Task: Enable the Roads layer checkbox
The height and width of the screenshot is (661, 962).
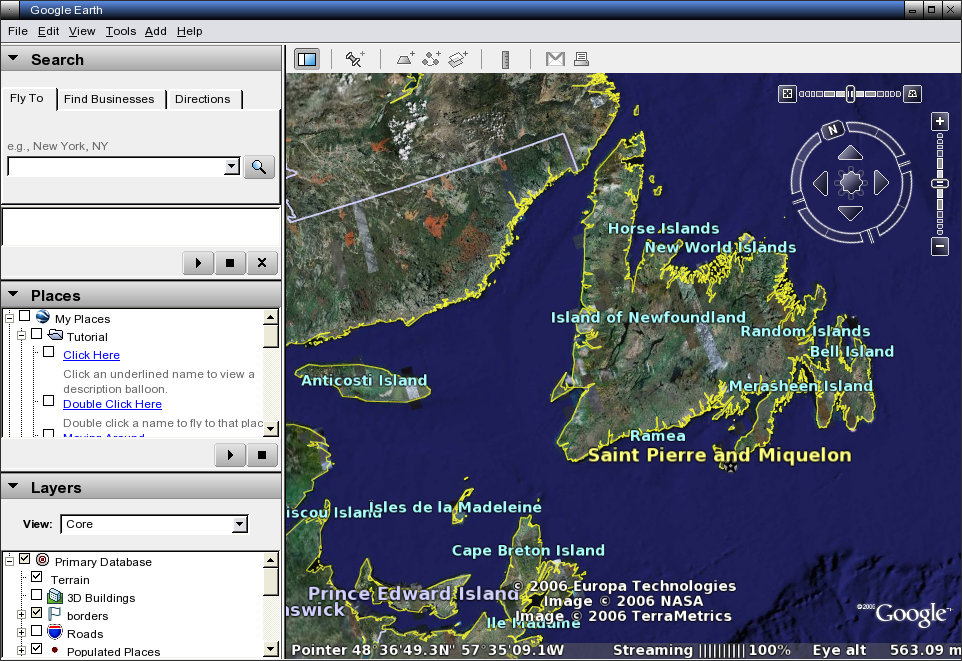Action: click(37, 630)
